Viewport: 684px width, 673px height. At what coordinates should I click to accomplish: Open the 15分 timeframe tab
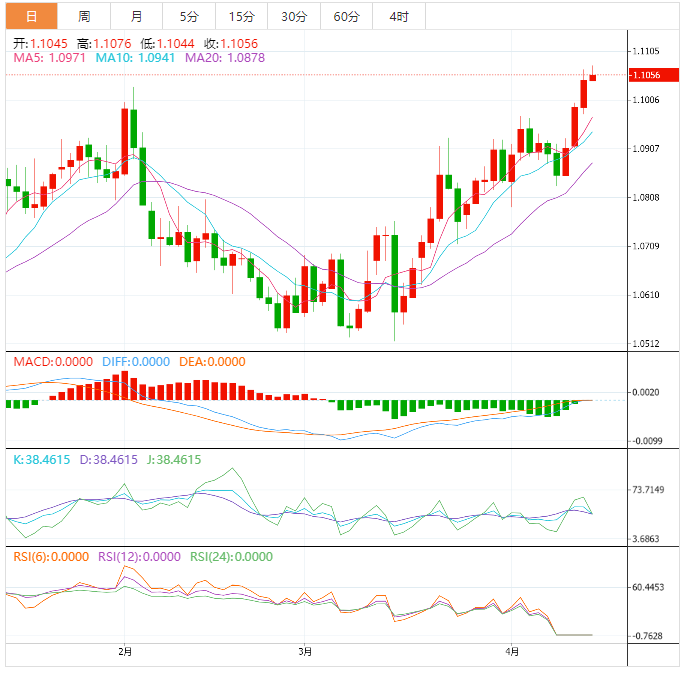tap(241, 16)
